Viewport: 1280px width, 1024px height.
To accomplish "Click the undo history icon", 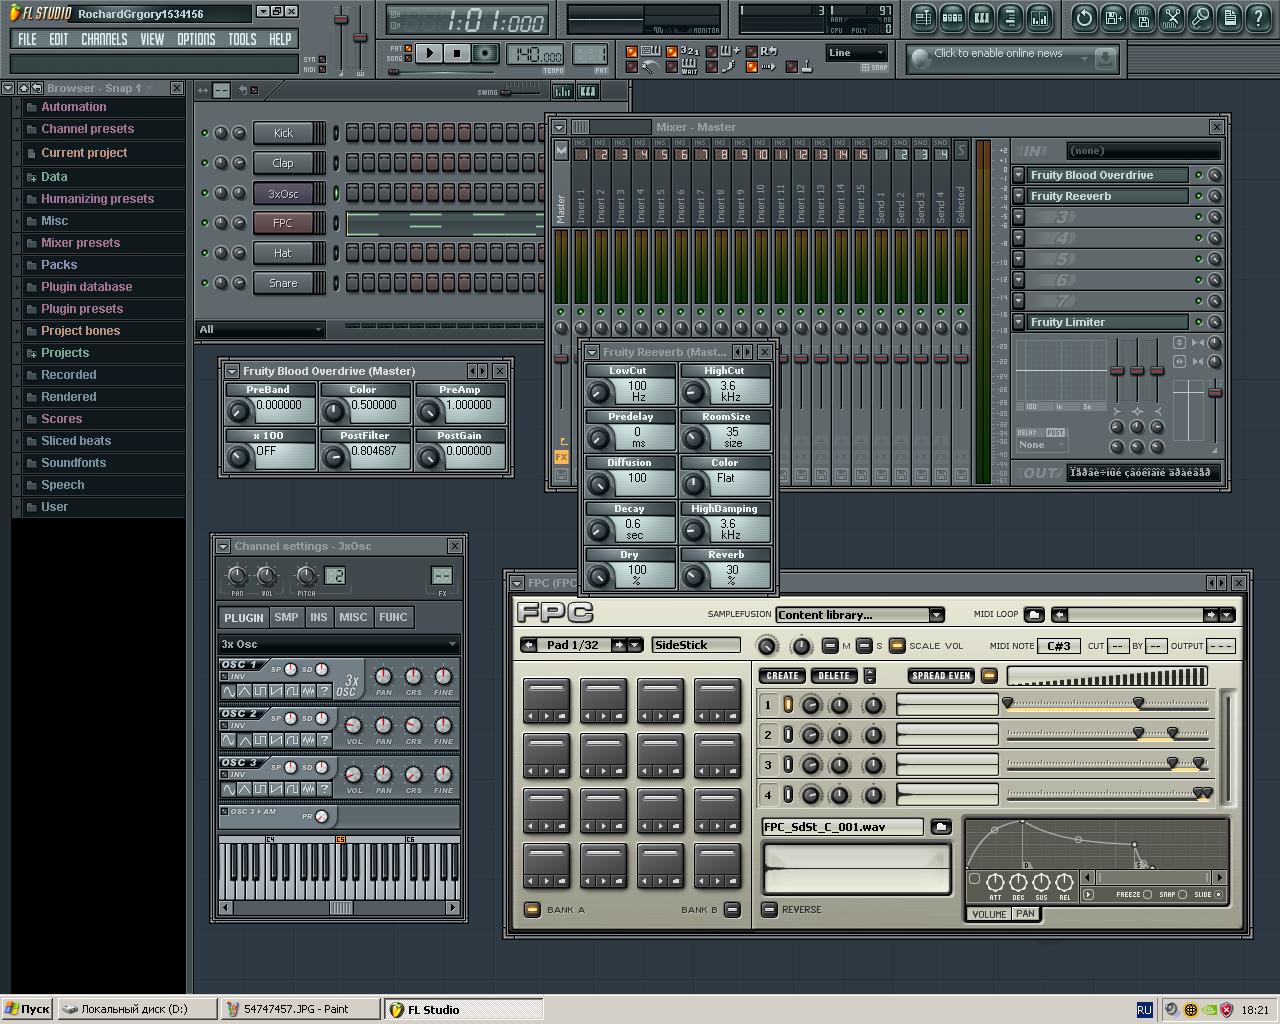I will pyautogui.click(x=1084, y=18).
